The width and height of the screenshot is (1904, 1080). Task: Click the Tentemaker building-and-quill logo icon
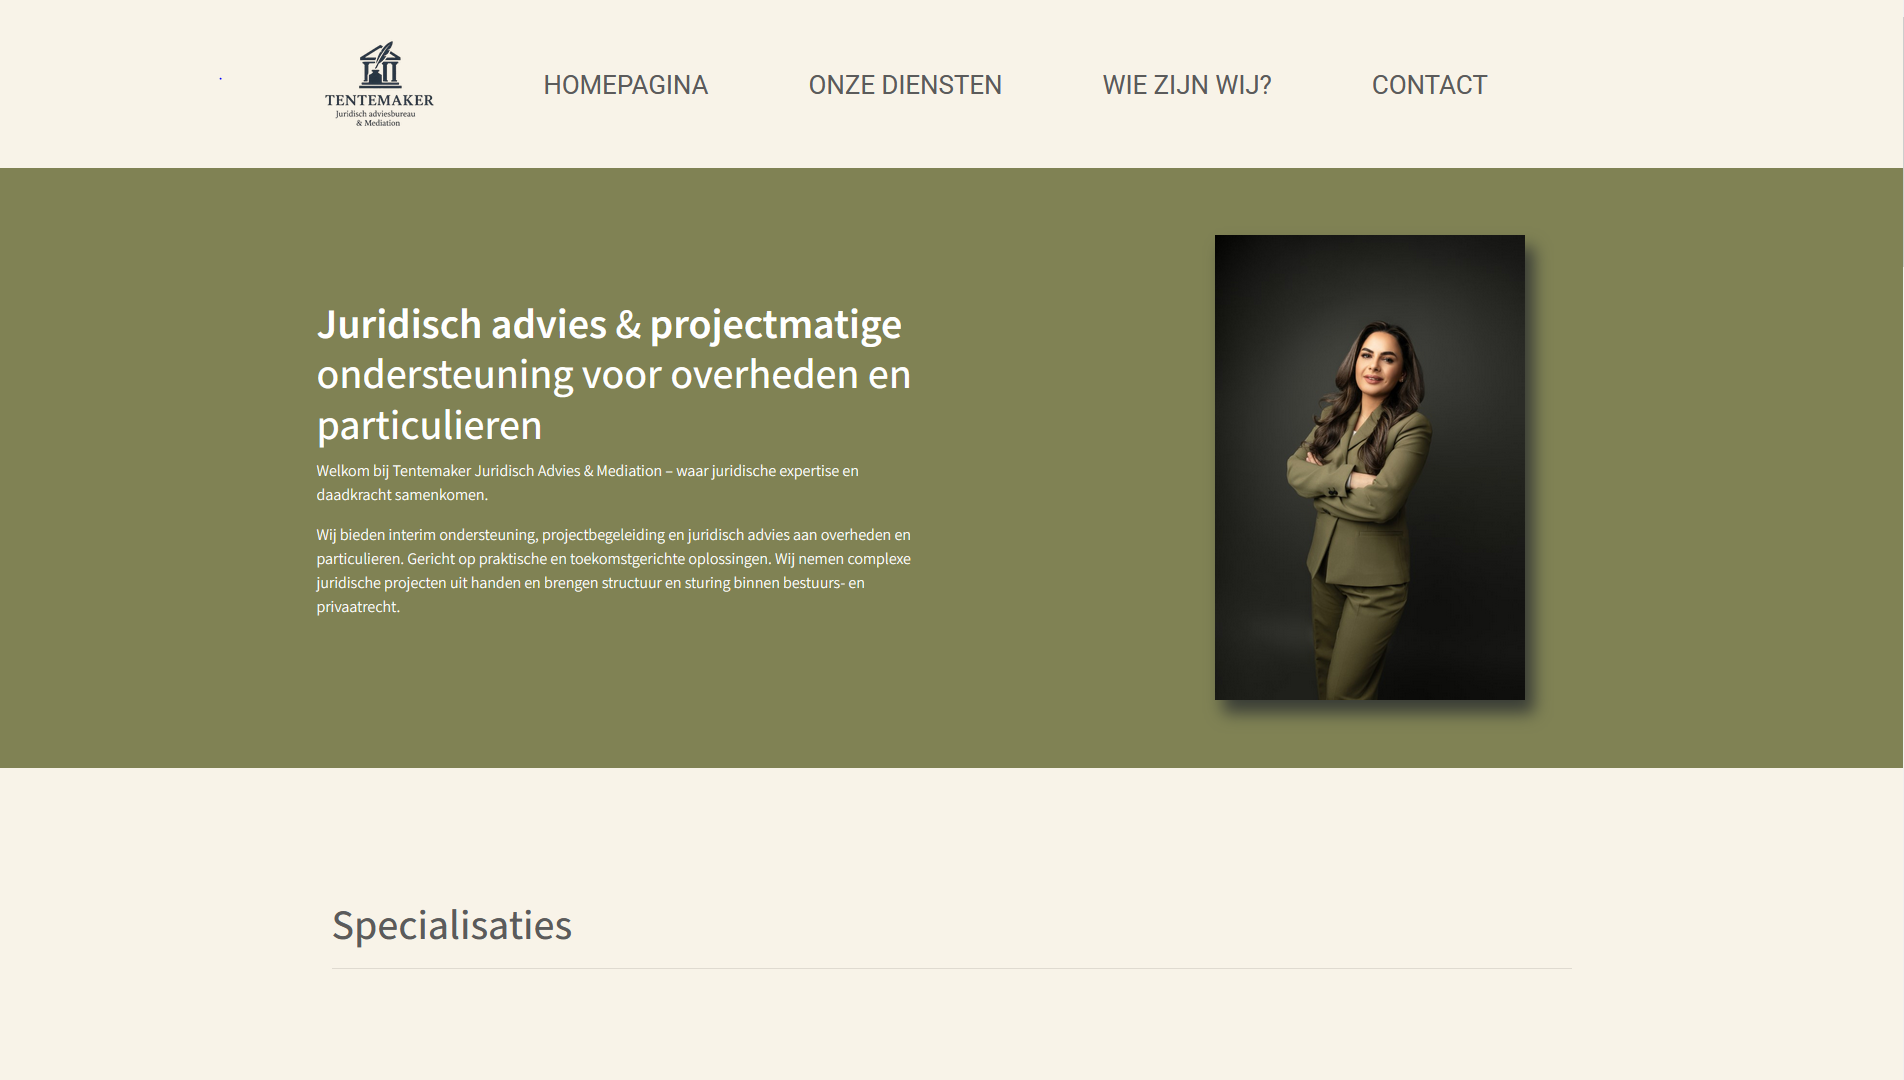(380, 65)
